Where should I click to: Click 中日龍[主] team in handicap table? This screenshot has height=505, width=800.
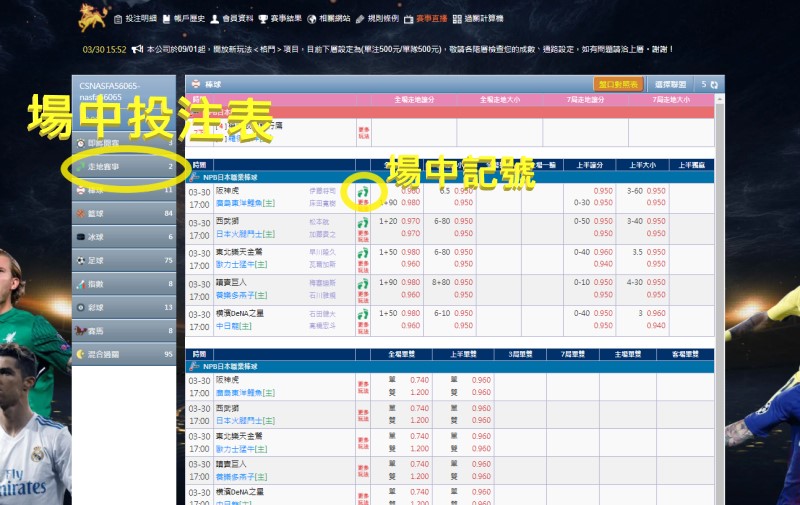tap(233, 326)
